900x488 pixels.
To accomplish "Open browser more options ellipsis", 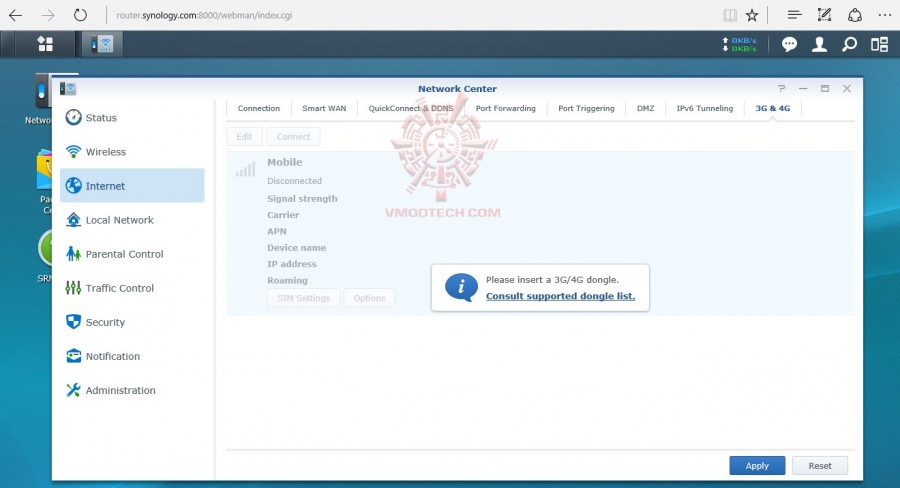I will [x=885, y=15].
